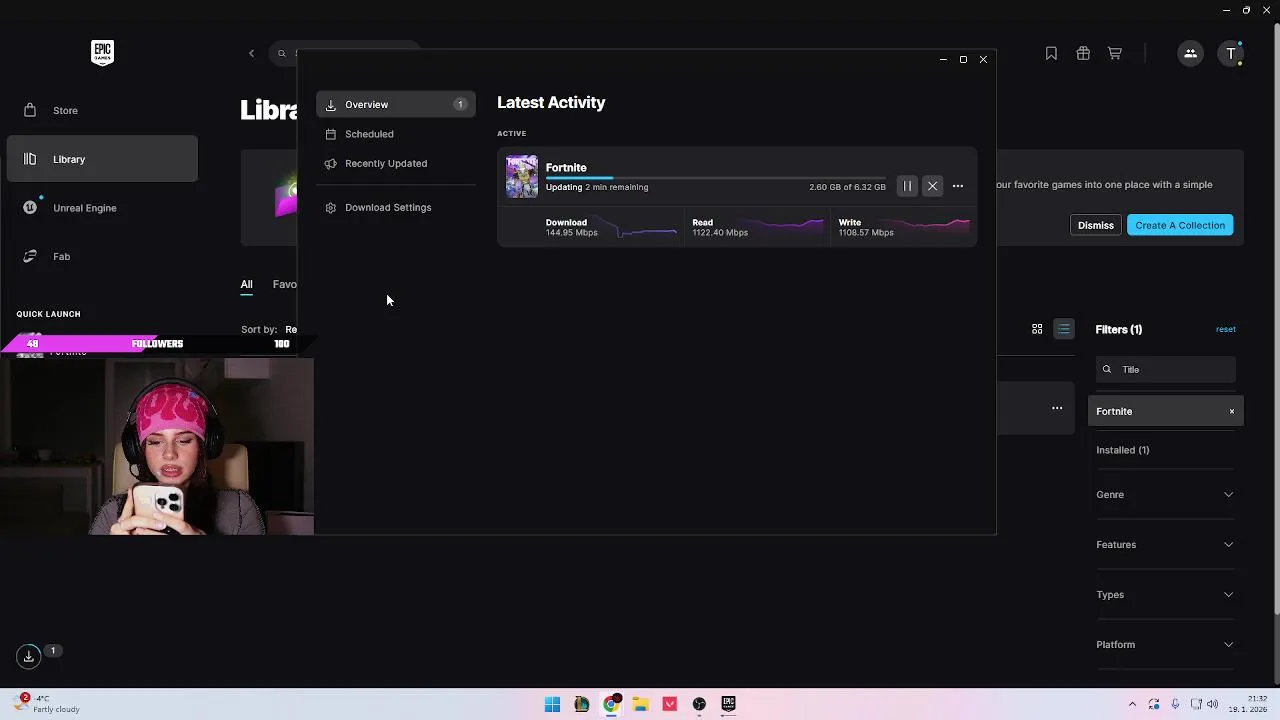Click the microphone tray icon
This screenshot has width=1280, height=720.
1175,704
